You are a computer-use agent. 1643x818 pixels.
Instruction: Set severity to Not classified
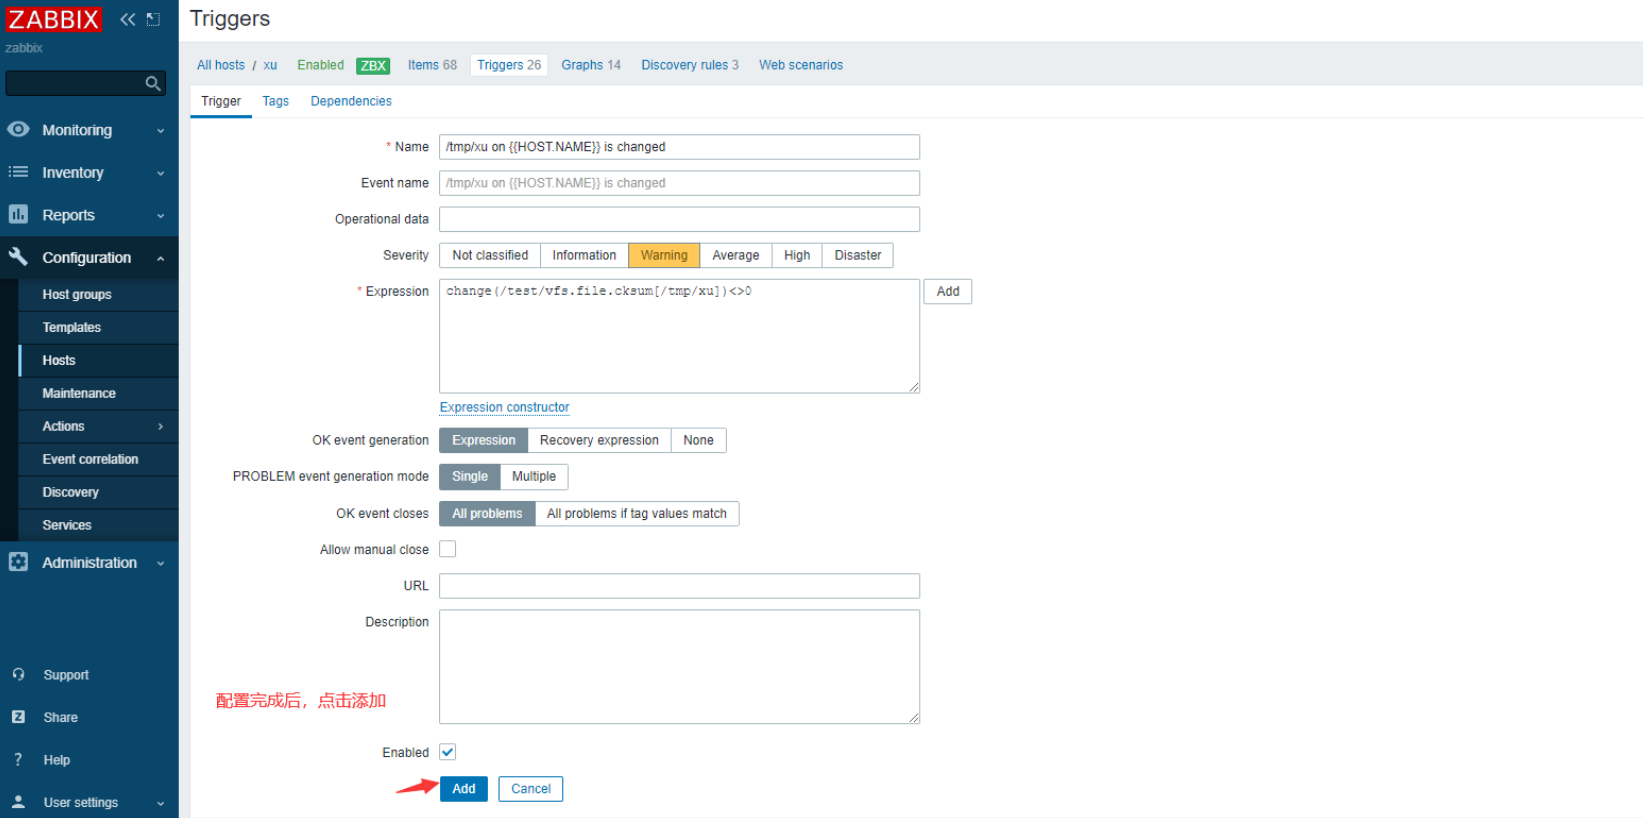pyautogui.click(x=490, y=255)
